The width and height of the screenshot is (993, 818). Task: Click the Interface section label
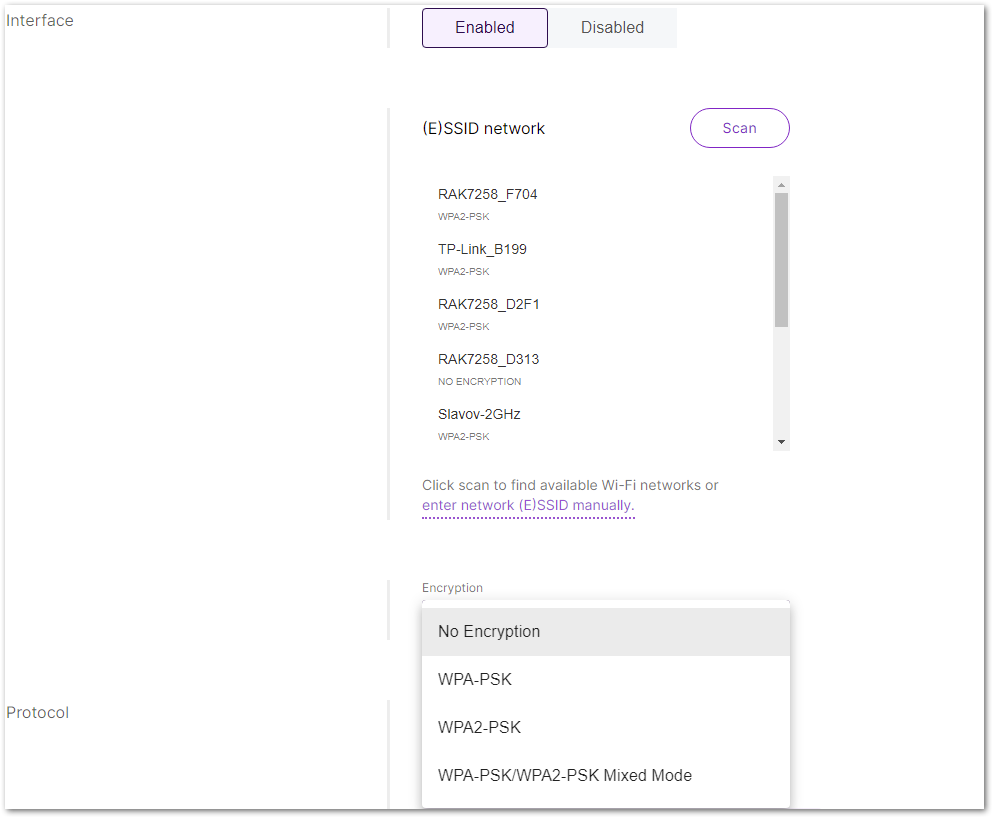tap(39, 20)
